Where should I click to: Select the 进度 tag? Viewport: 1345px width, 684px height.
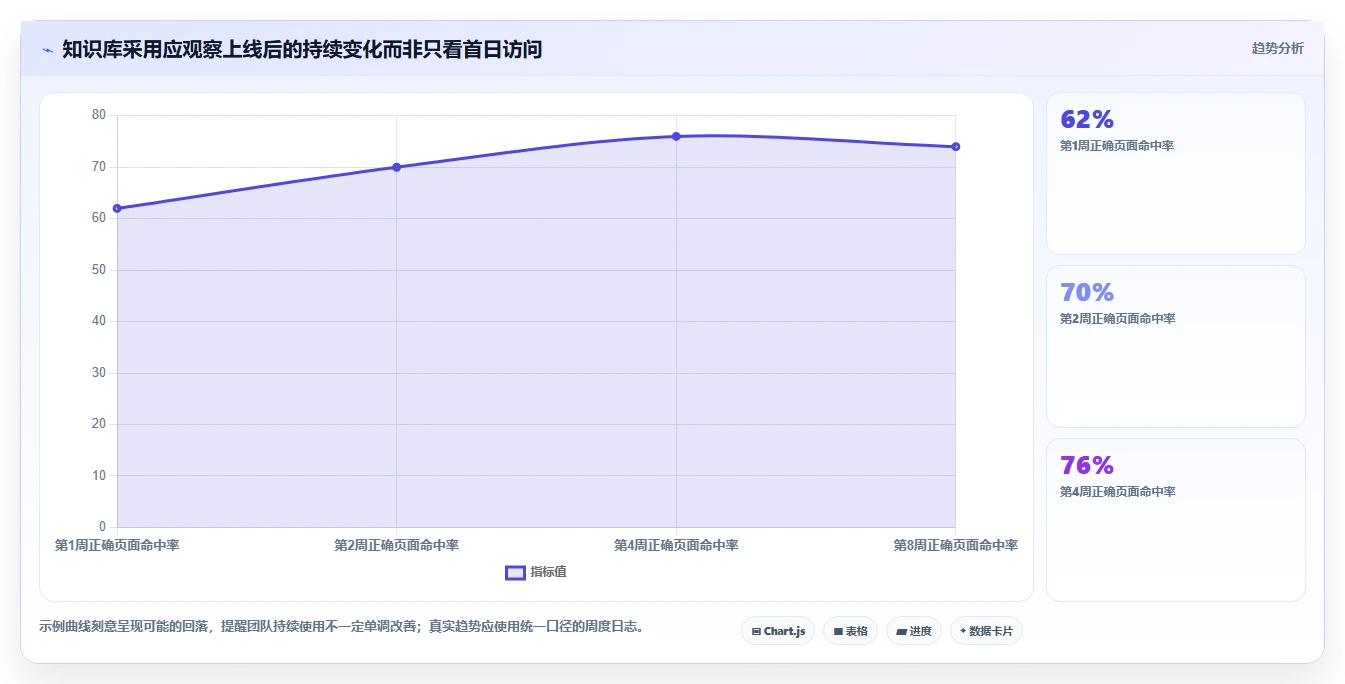914,631
